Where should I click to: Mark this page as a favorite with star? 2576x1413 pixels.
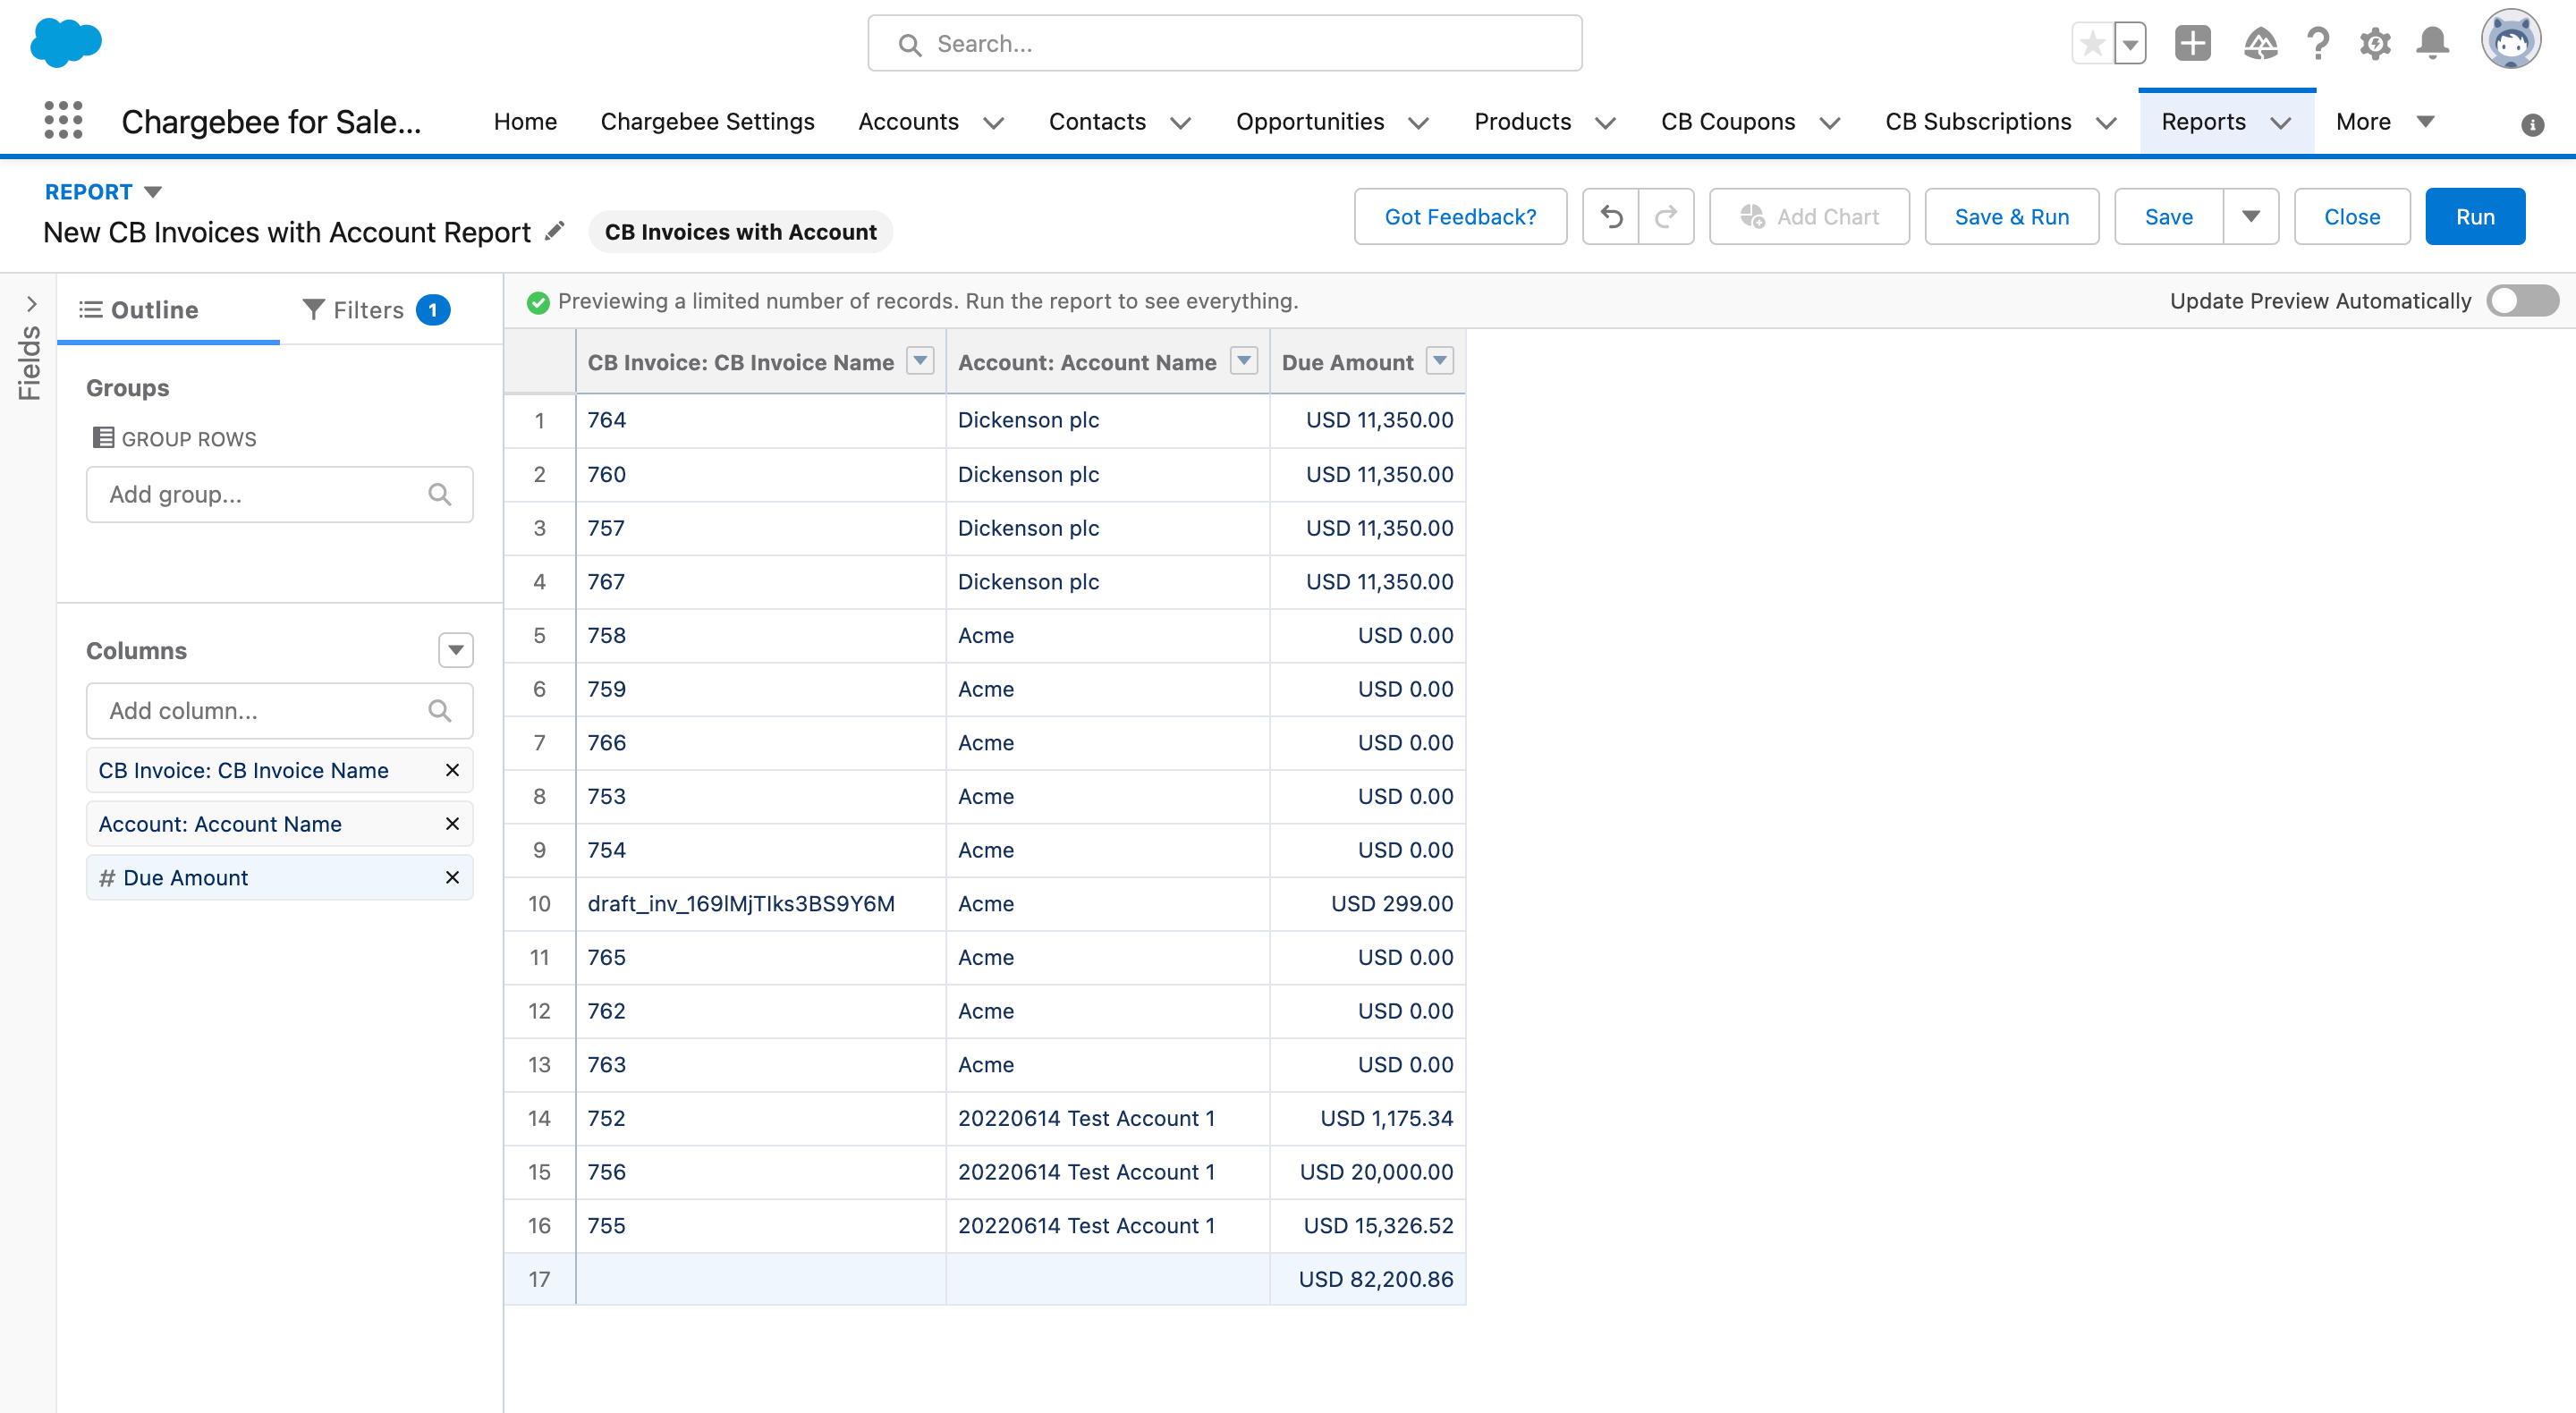pyautogui.click(x=2091, y=44)
